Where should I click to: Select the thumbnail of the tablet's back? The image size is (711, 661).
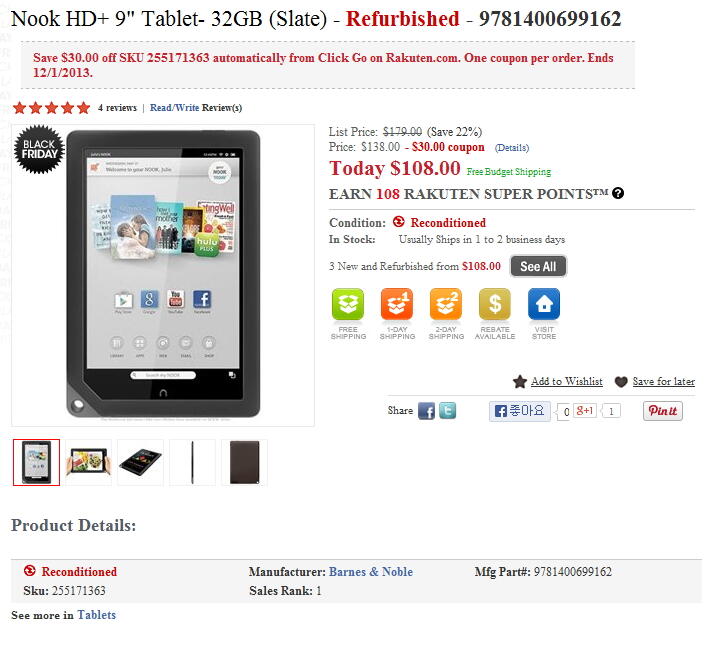[x=244, y=462]
